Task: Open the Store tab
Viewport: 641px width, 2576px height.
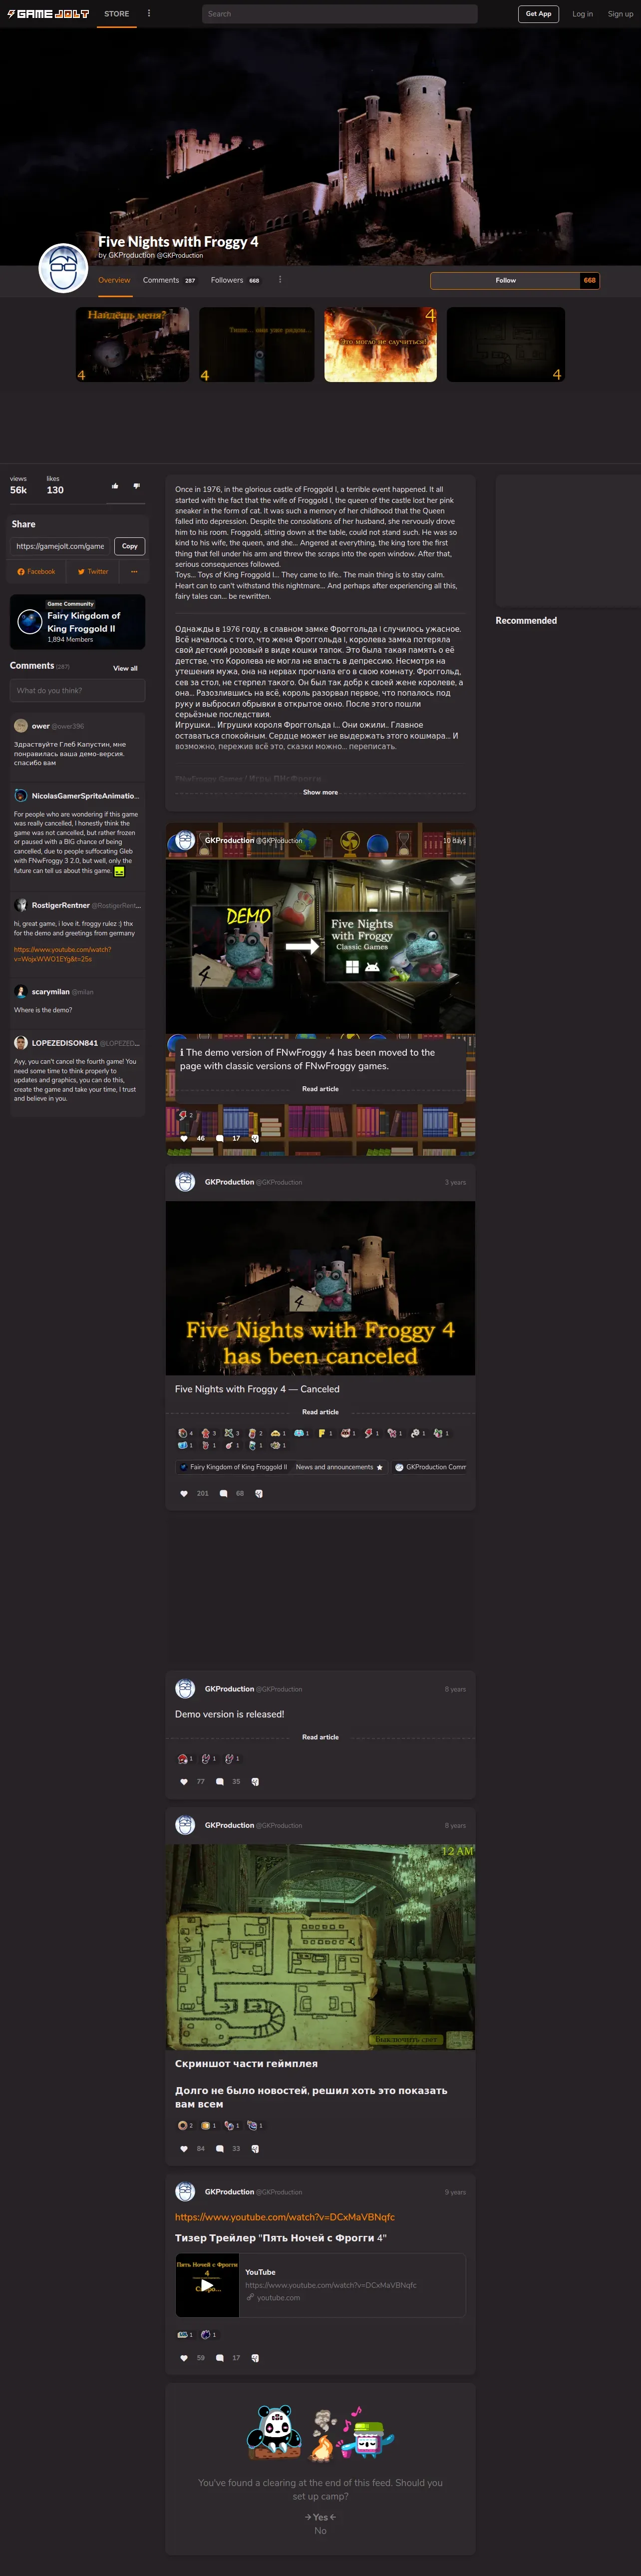Action: point(117,14)
